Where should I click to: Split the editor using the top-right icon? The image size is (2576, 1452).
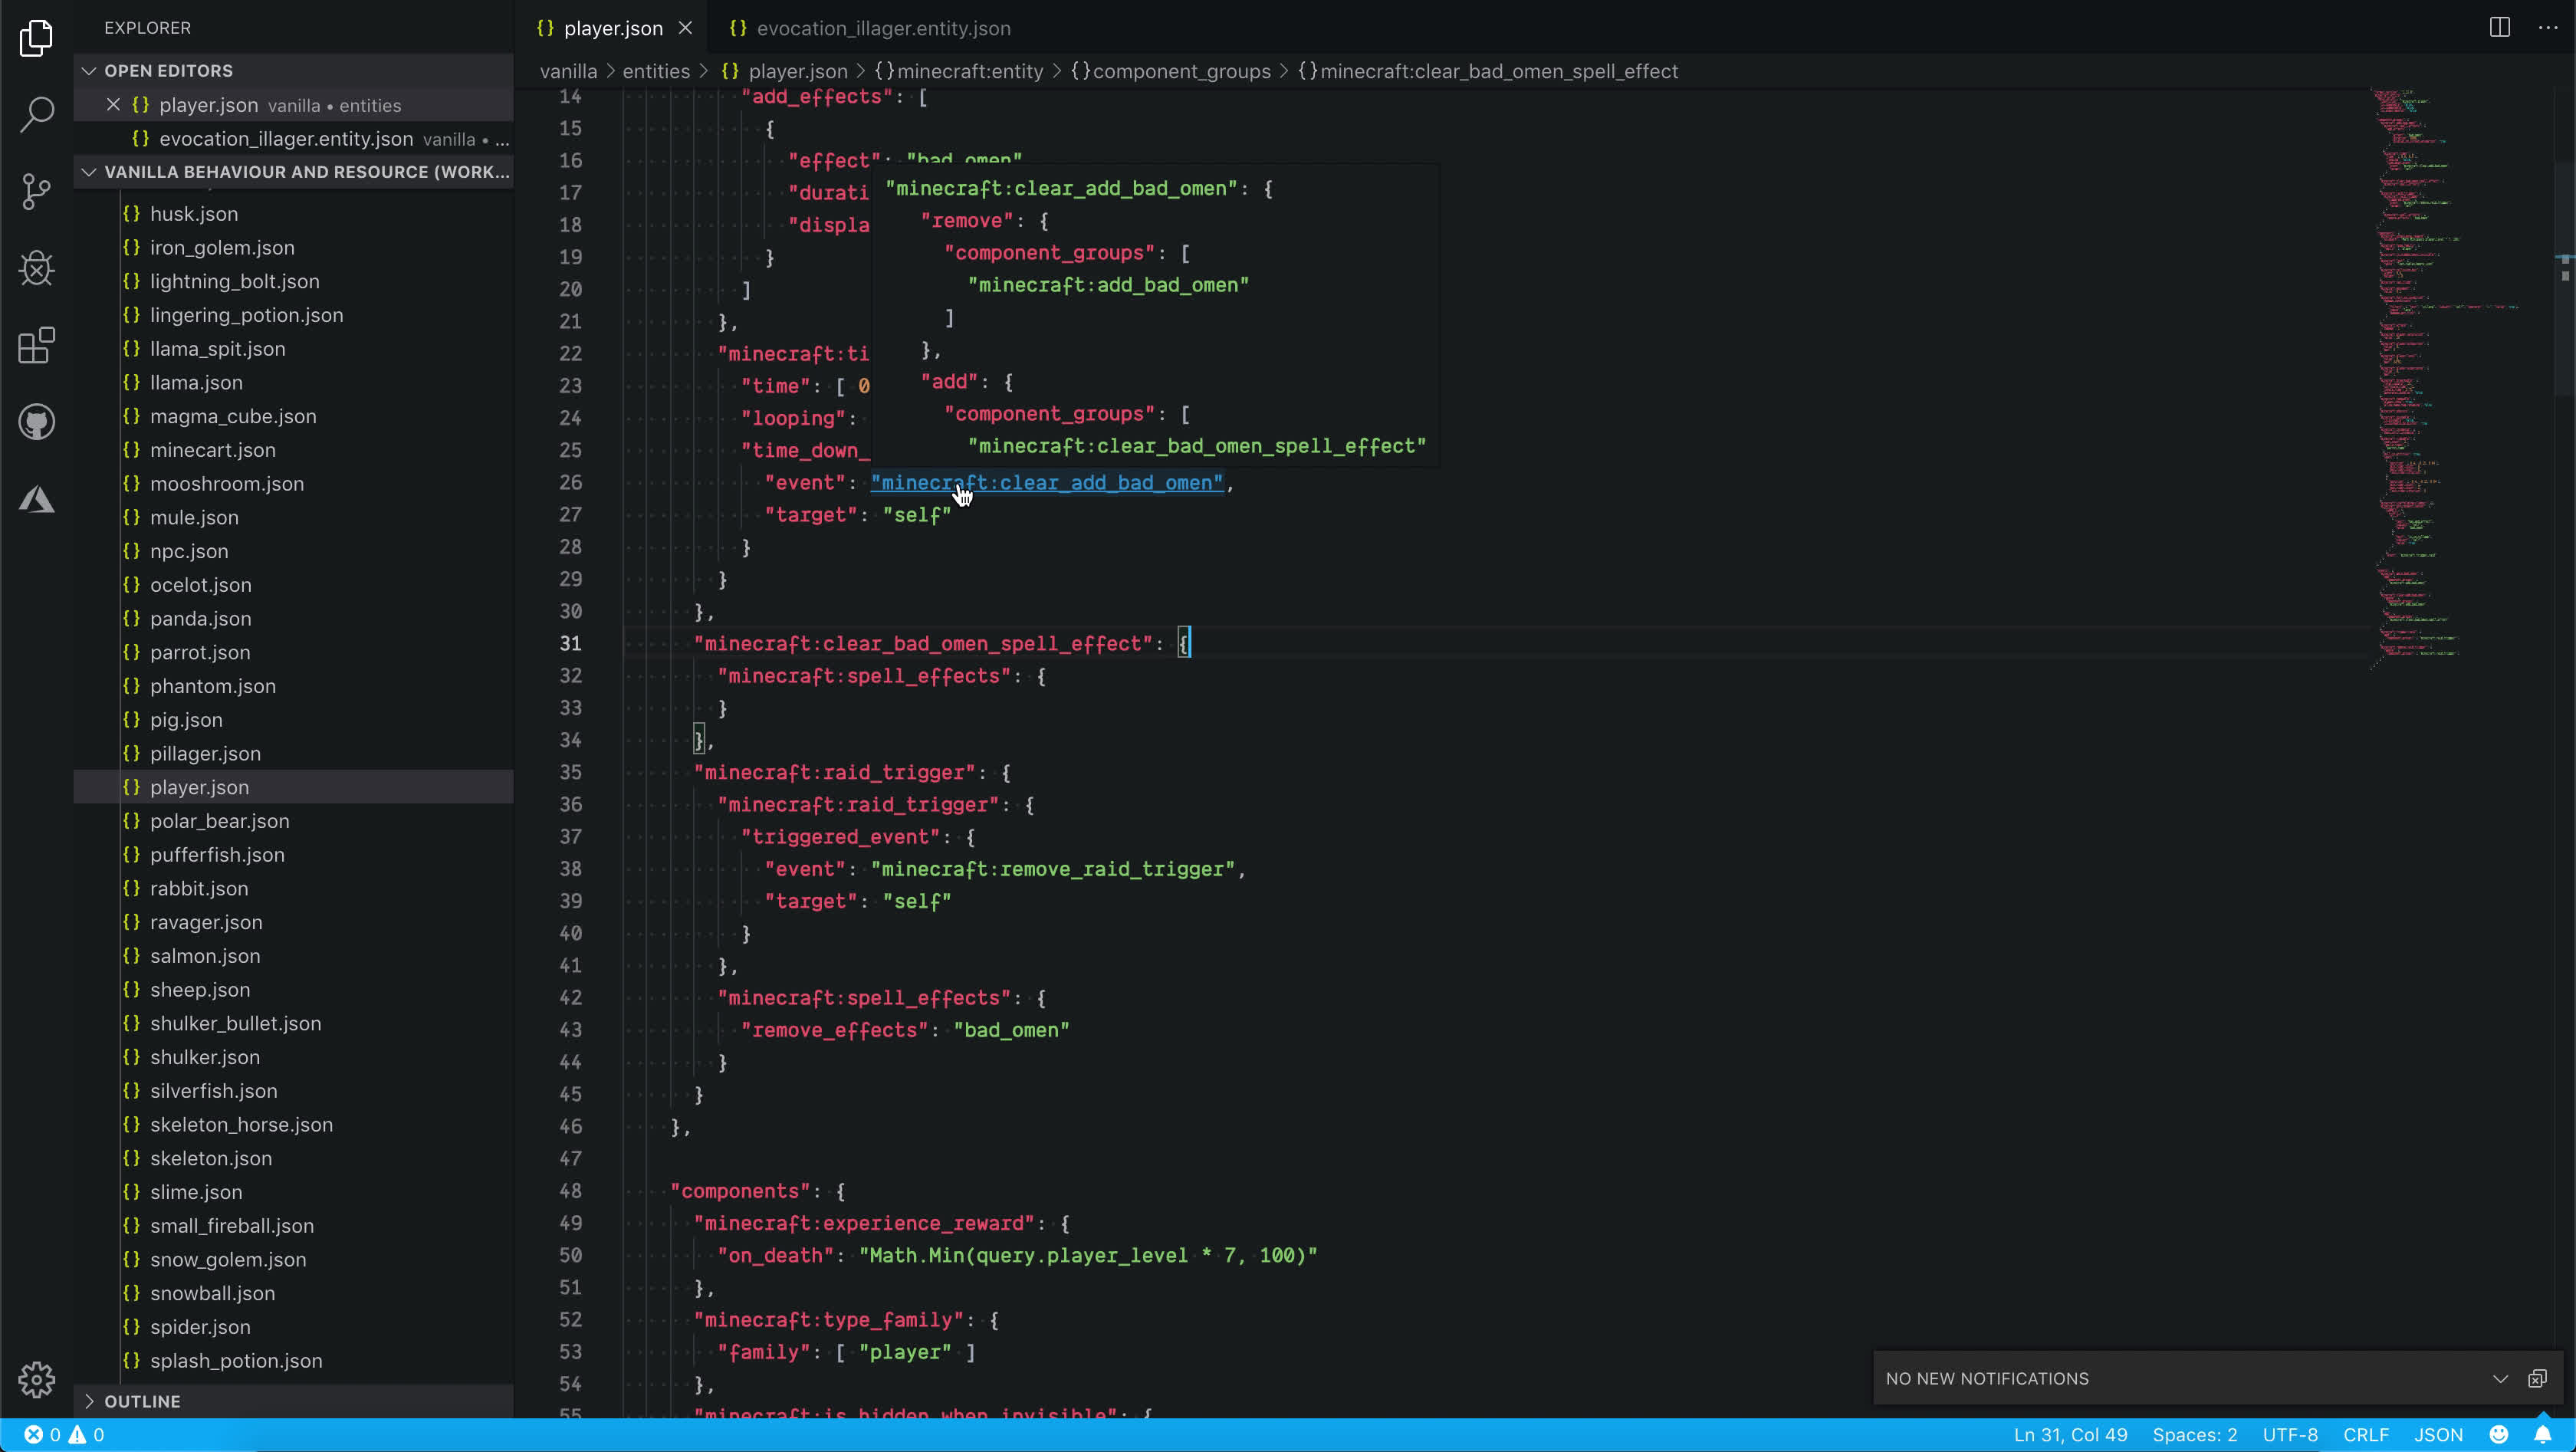(x=2499, y=27)
